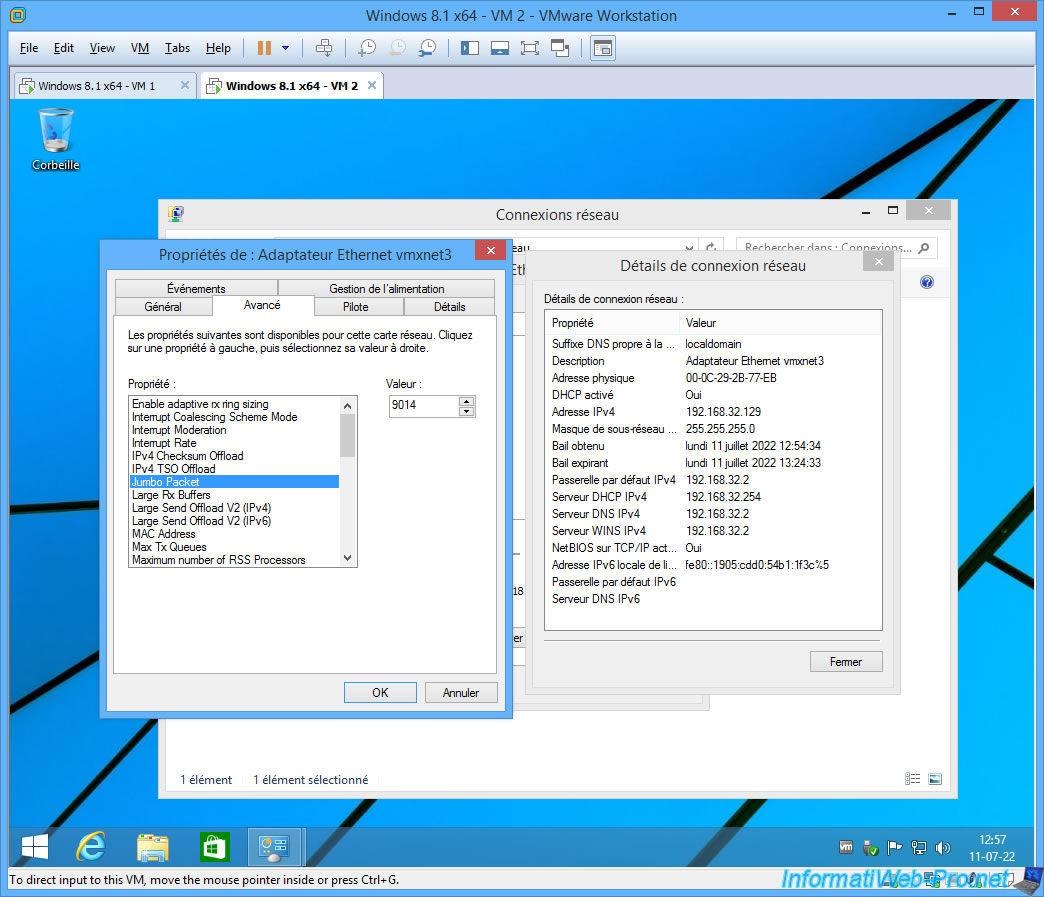Open the Windows Start button
The height and width of the screenshot is (897, 1044).
(x=35, y=847)
